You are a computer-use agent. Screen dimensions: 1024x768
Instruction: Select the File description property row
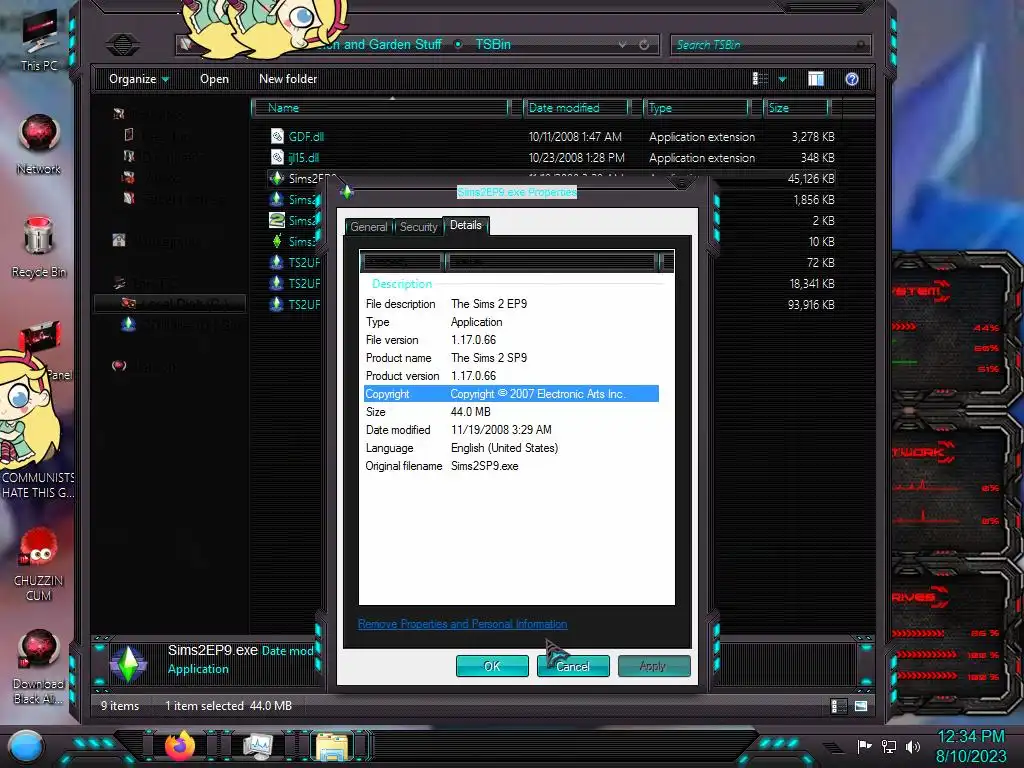pos(511,304)
